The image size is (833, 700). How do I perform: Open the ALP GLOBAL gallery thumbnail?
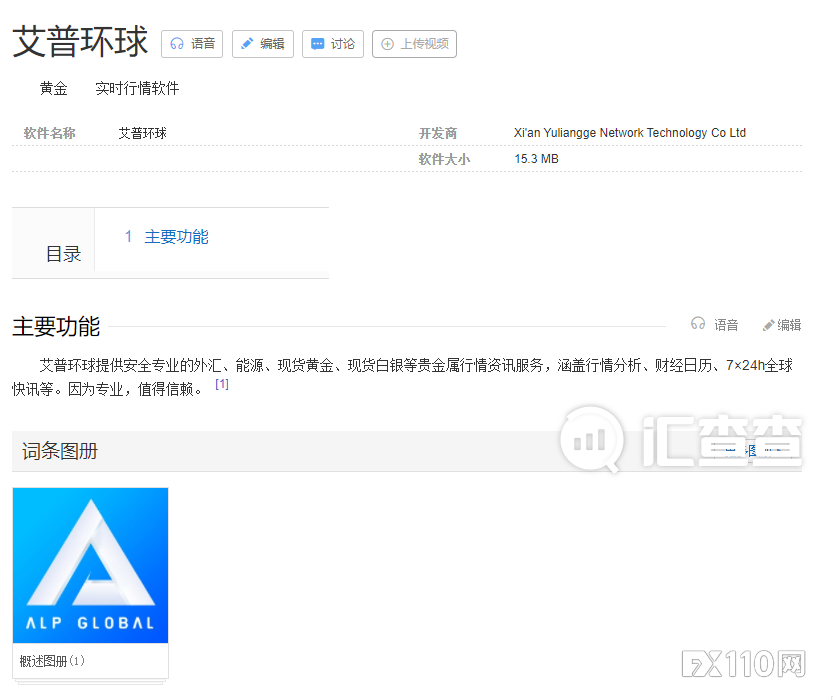coord(90,565)
